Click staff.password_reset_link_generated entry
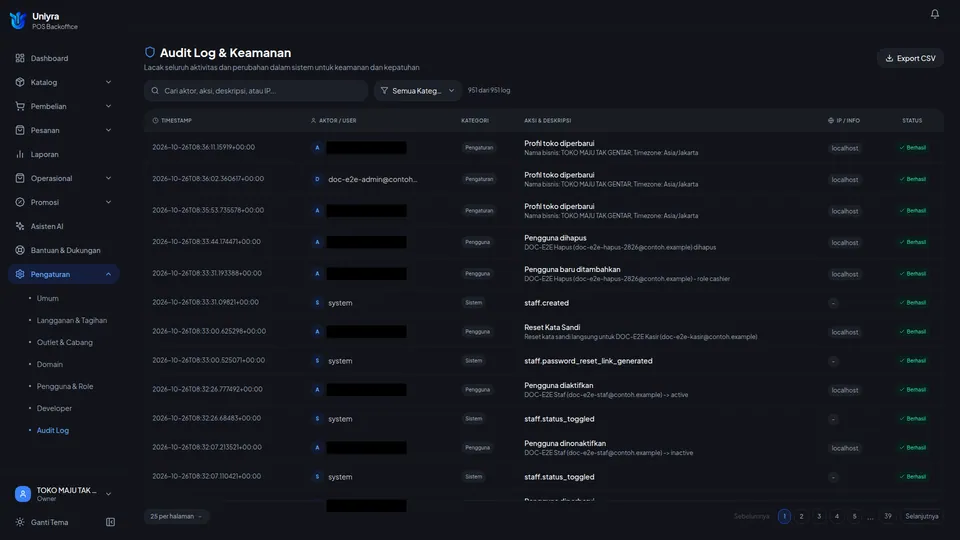This screenshot has width=960, height=540. pyautogui.click(x=588, y=361)
